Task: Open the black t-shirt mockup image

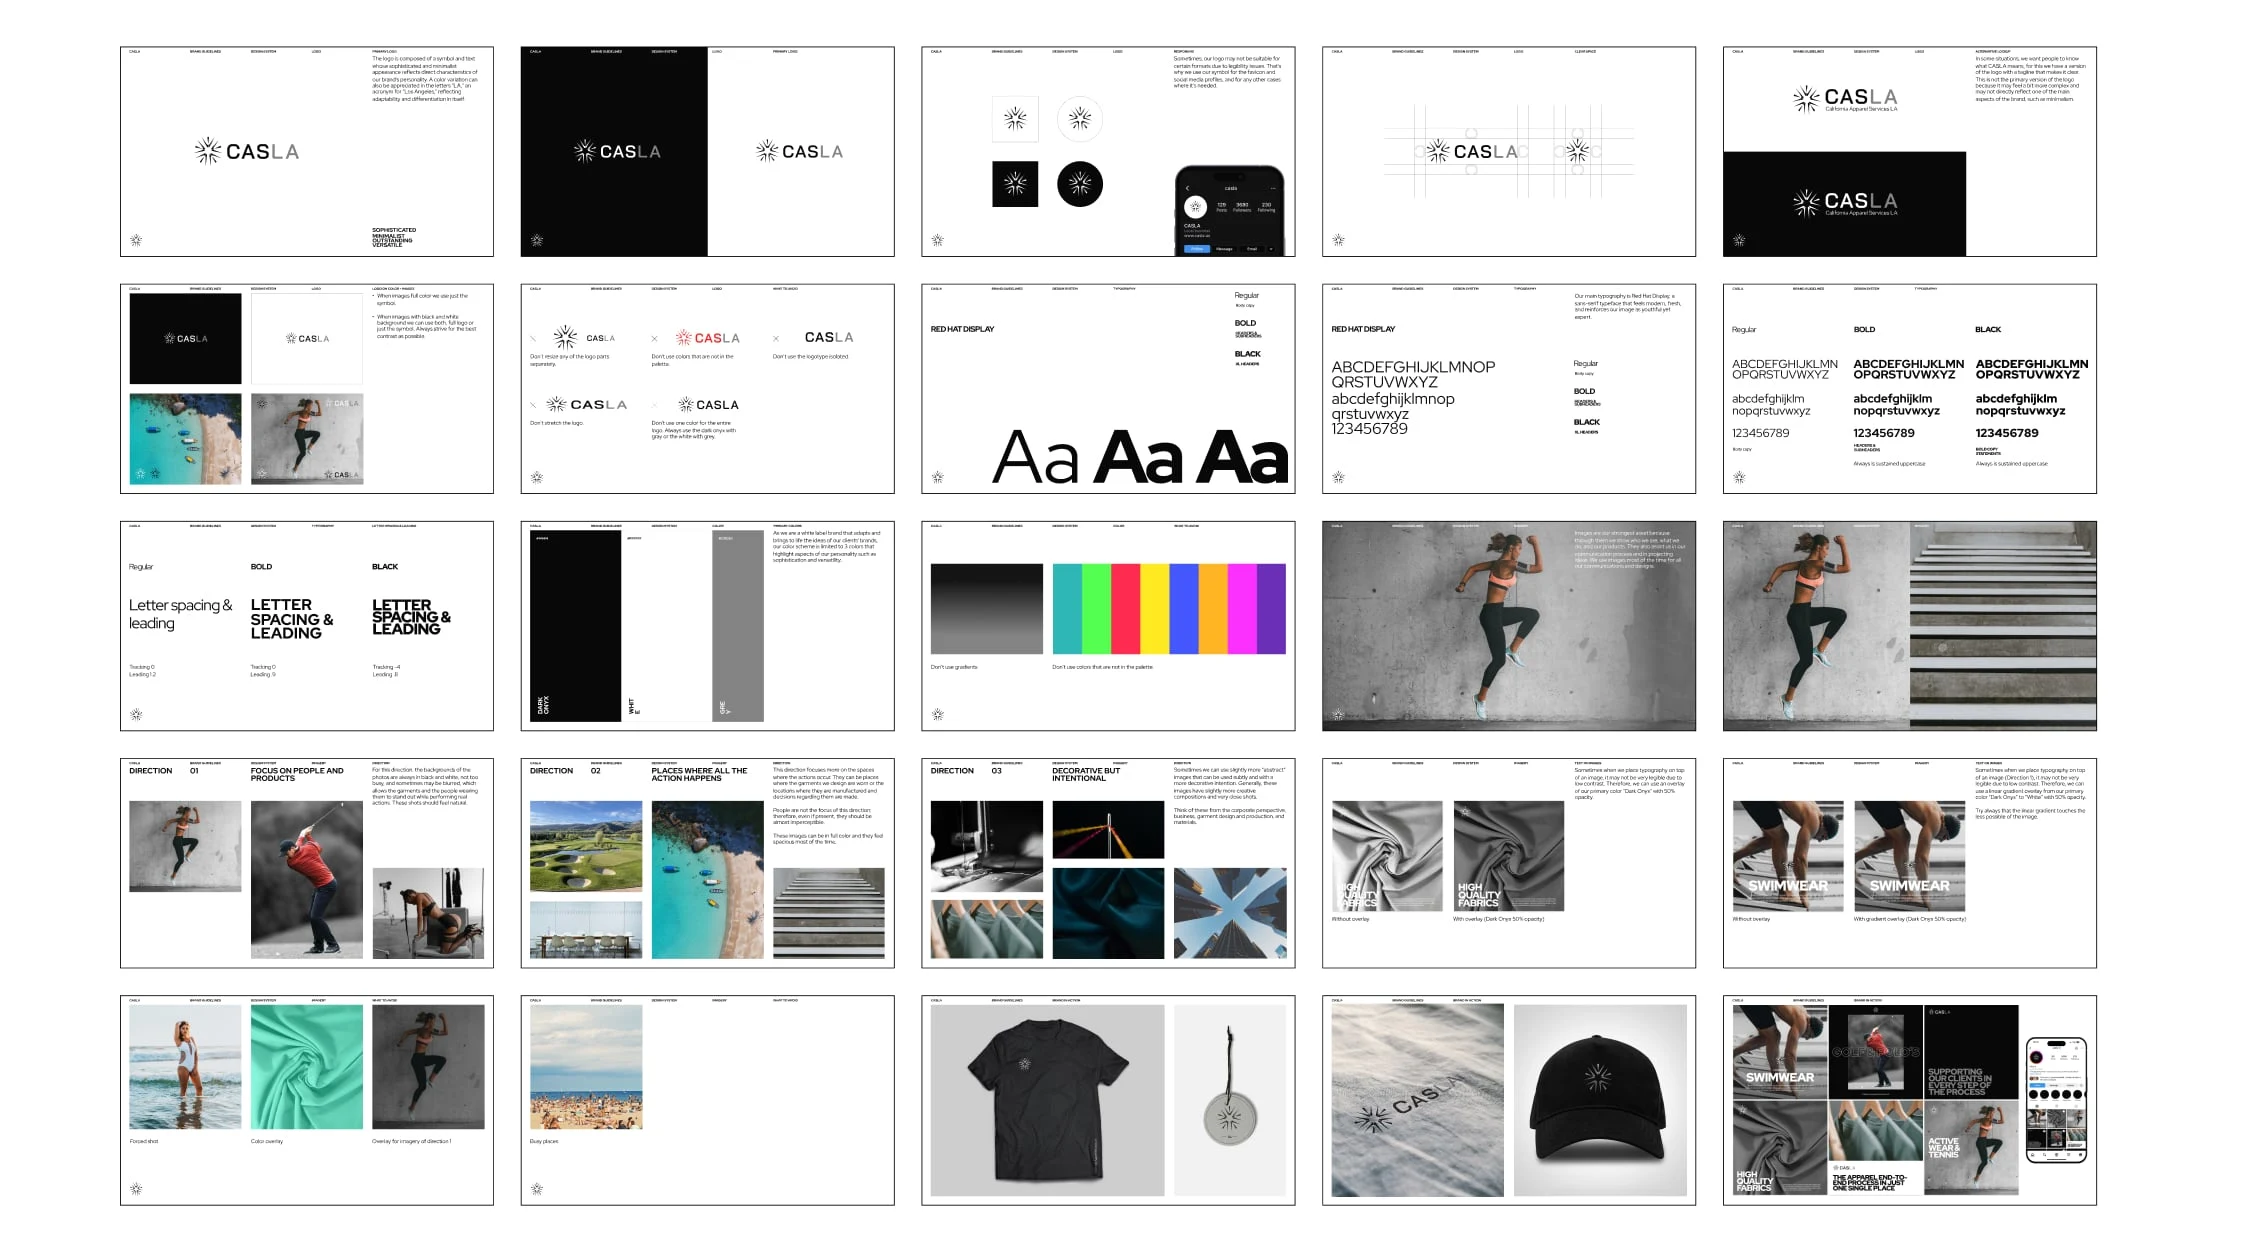Action: pos(1046,1100)
